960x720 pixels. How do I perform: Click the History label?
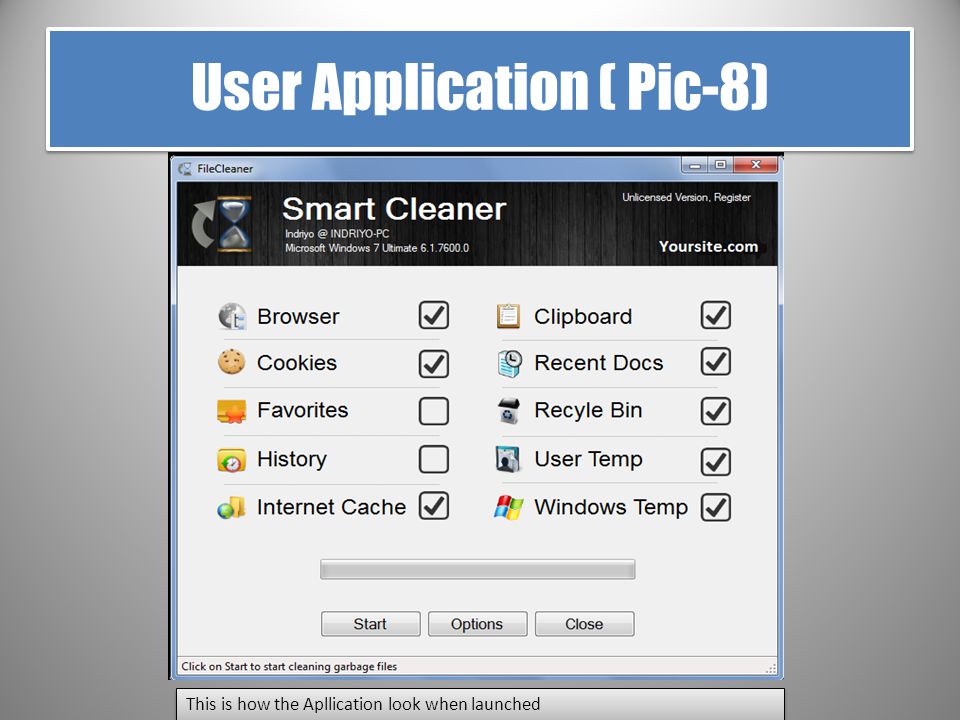click(x=292, y=459)
